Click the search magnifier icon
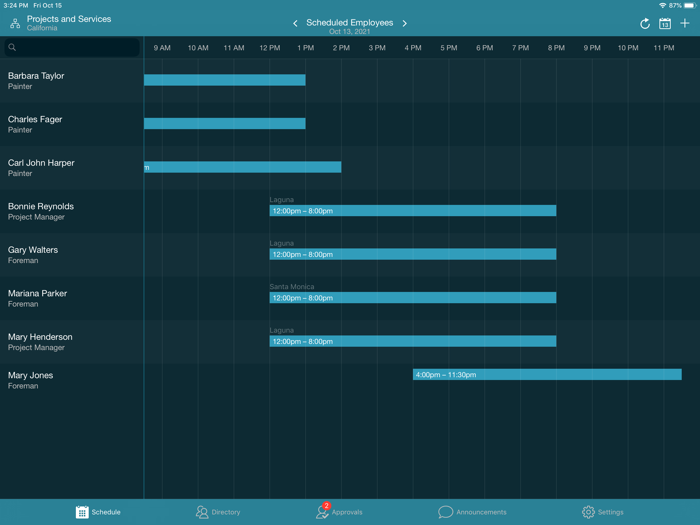Screen dimensions: 700x525 [12, 47]
